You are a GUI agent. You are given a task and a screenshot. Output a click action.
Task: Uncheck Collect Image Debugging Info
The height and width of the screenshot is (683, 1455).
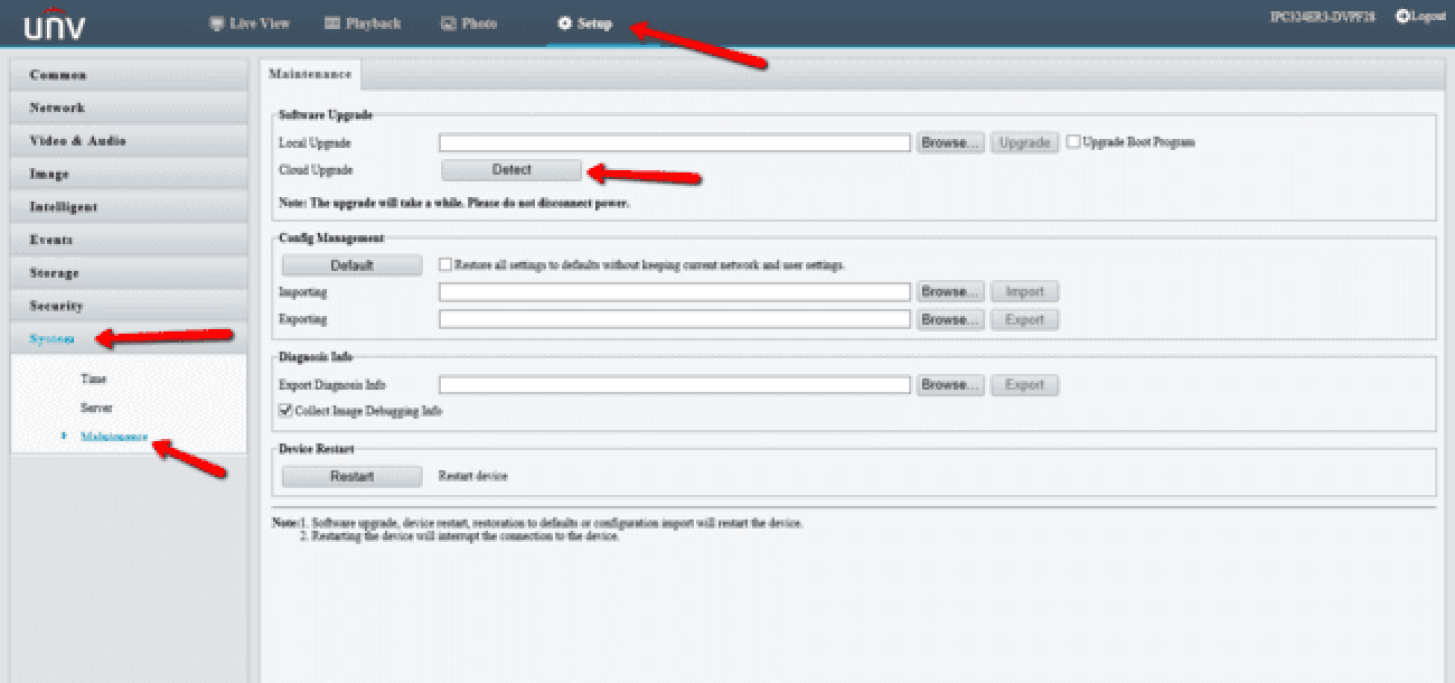click(286, 410)
